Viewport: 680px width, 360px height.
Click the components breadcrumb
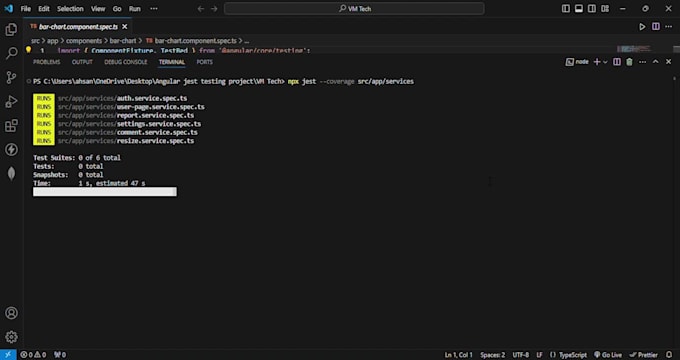[x=84, y=41]
